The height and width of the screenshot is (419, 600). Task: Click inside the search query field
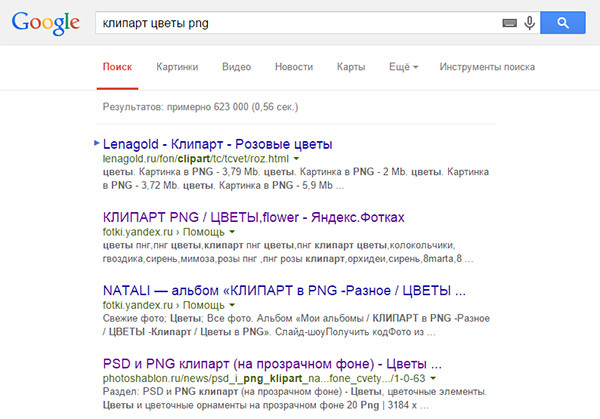click(298, 23)
